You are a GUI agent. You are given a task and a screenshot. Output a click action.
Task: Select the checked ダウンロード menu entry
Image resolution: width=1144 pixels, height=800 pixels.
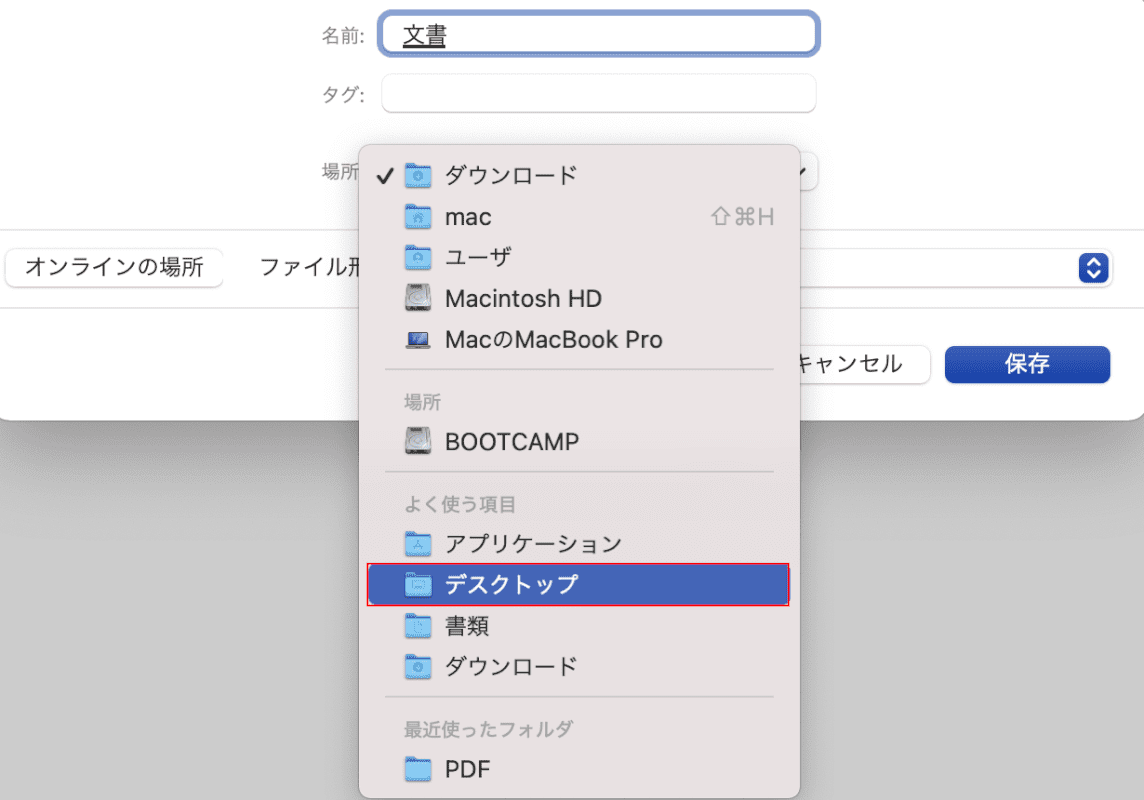coord(579,175)
